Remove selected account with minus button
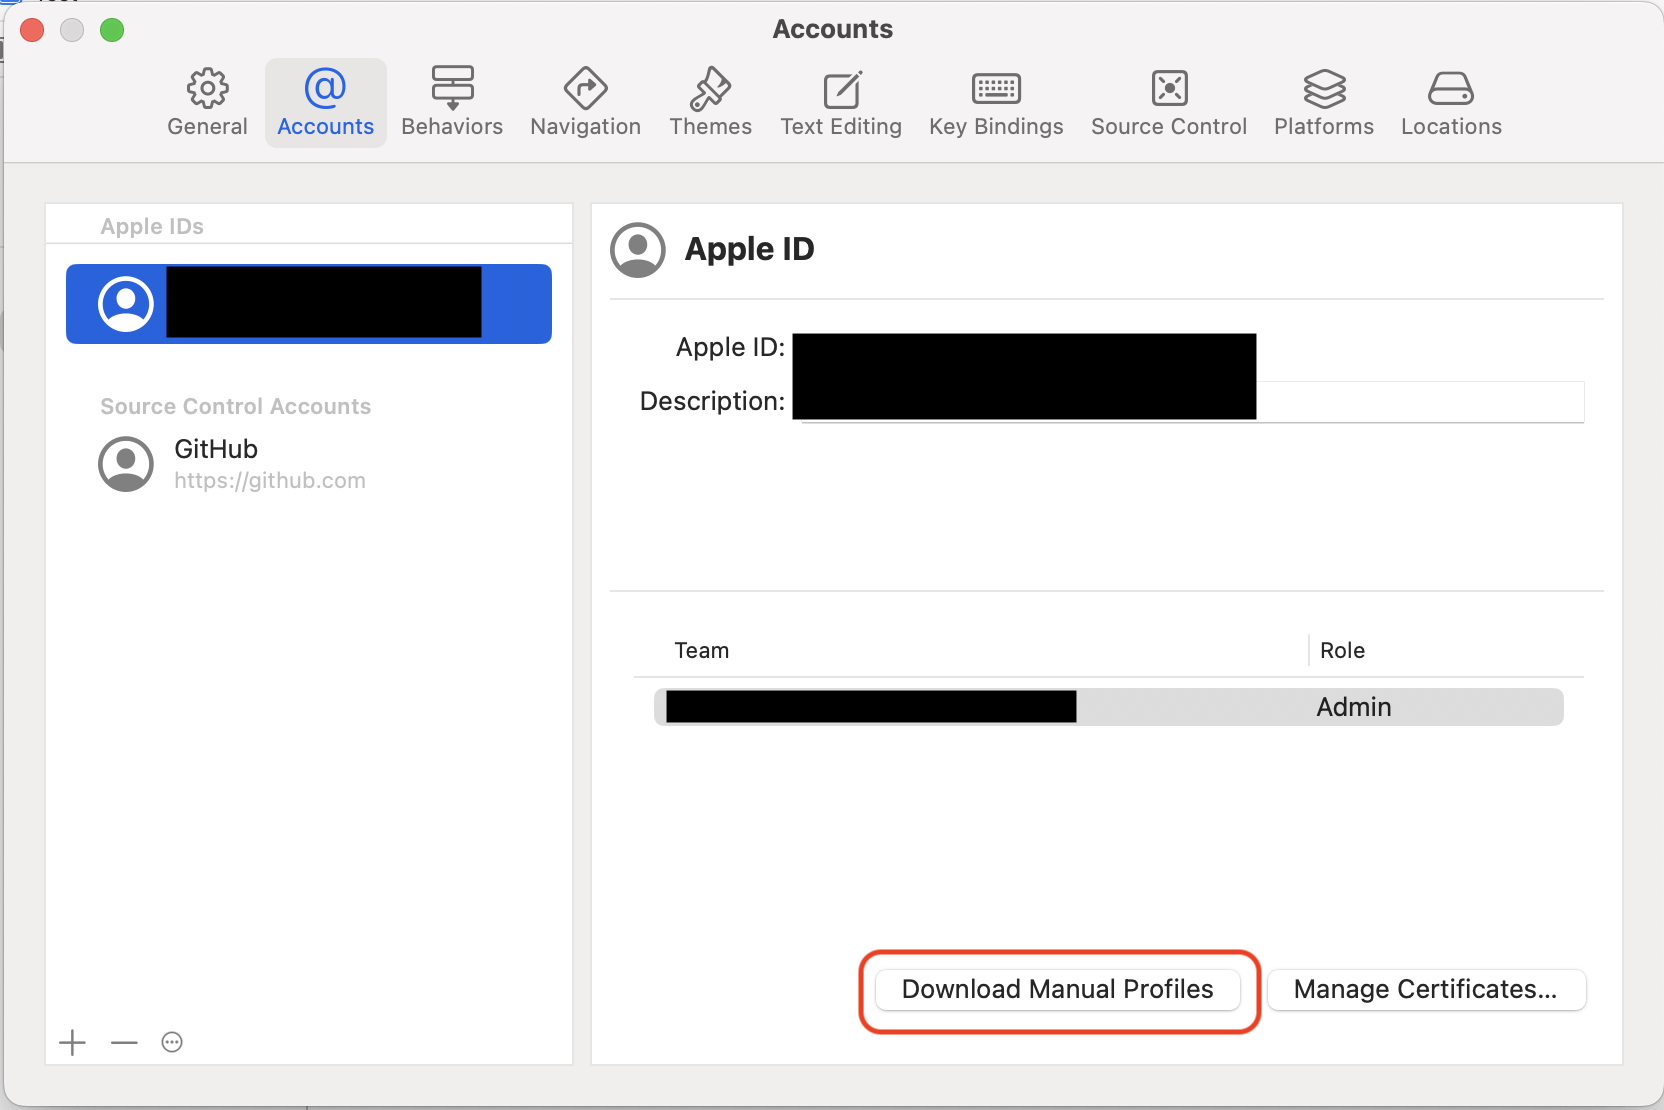Image resolution: width=1664 pixels, height=1110 pixels. (x=124, y=1043)
